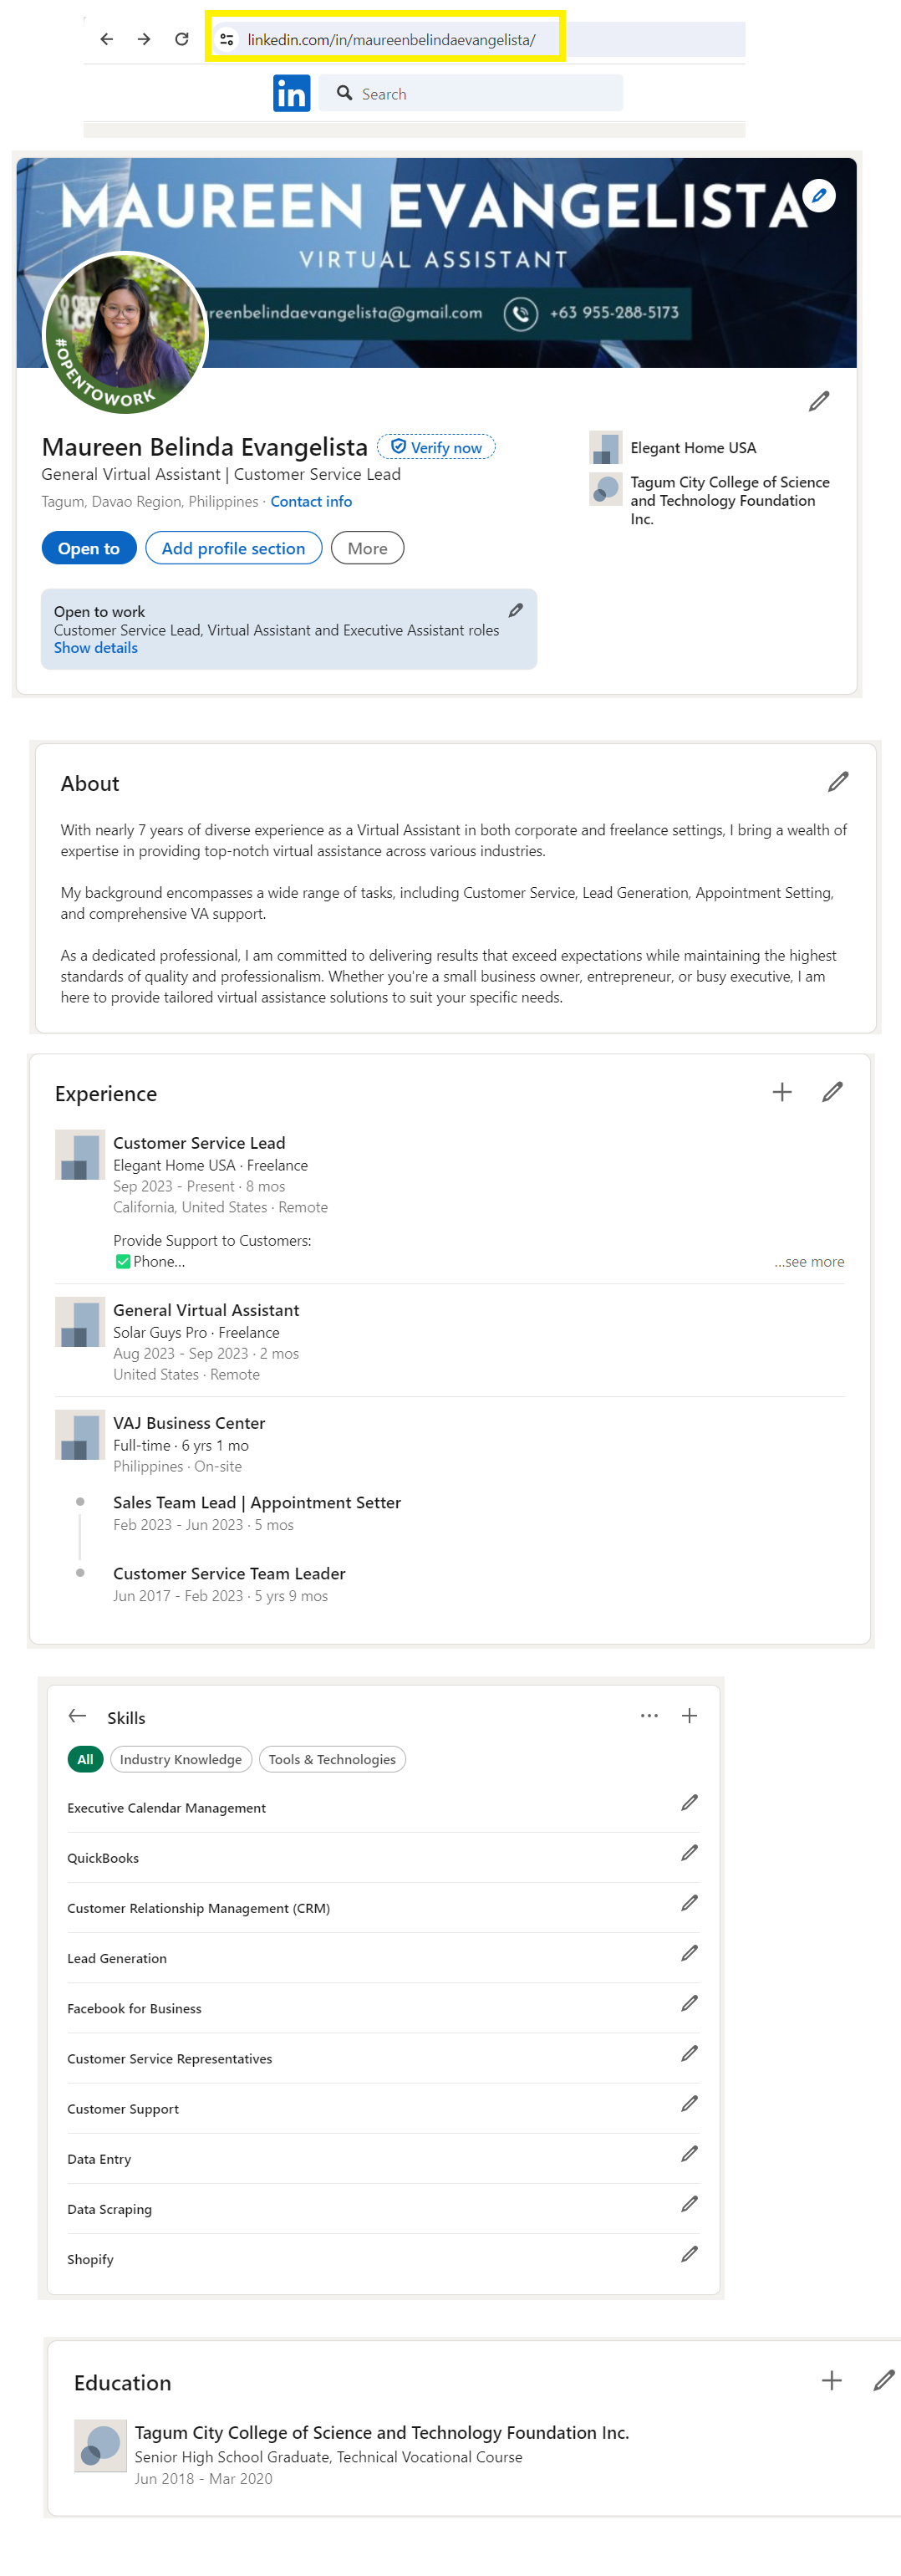Image resolution: width=901 pixels, height=2576 pixels.
Task: Select the All skills filter
Action: [x=85, y=1759]
